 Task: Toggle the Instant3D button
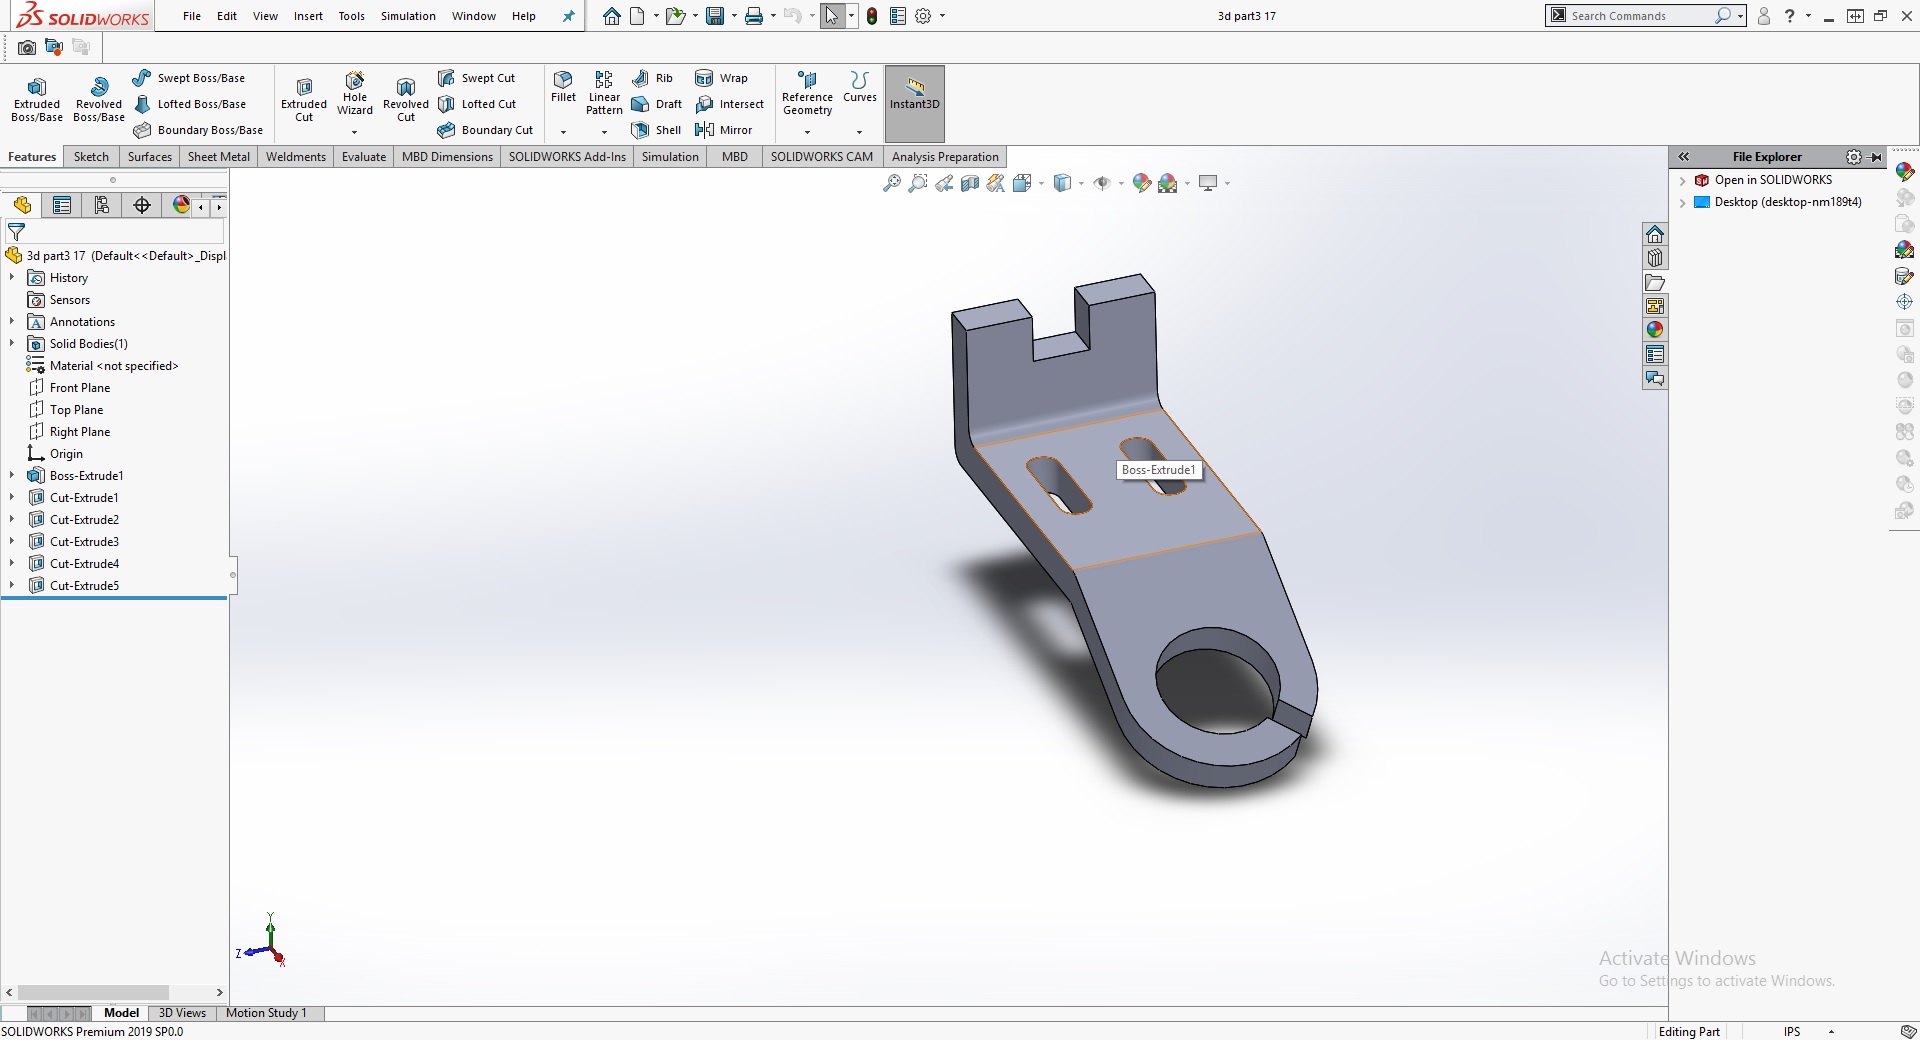point(914,95)
